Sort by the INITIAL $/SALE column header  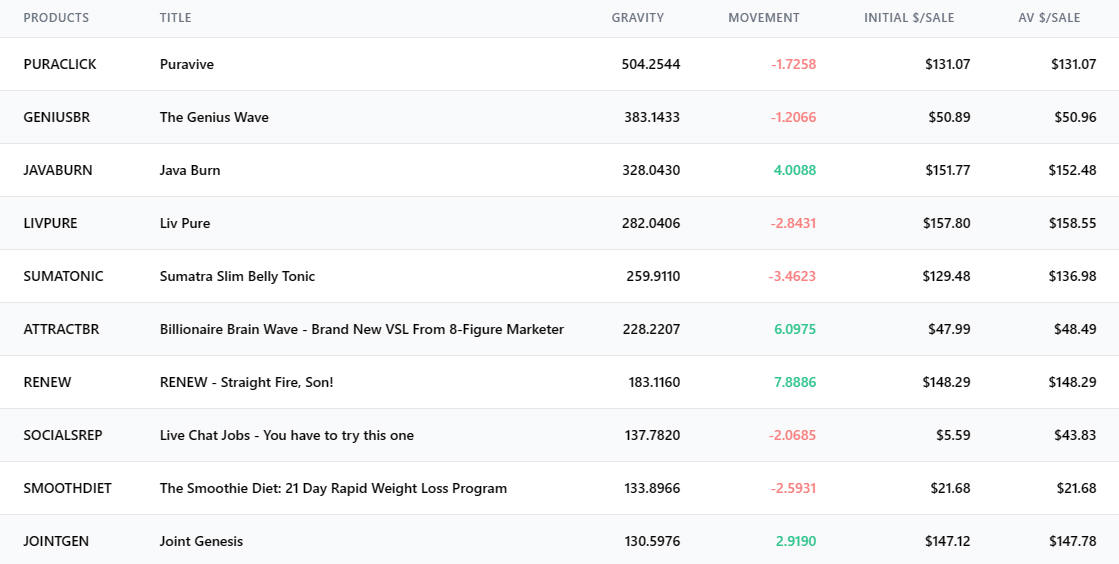[909, 18]
